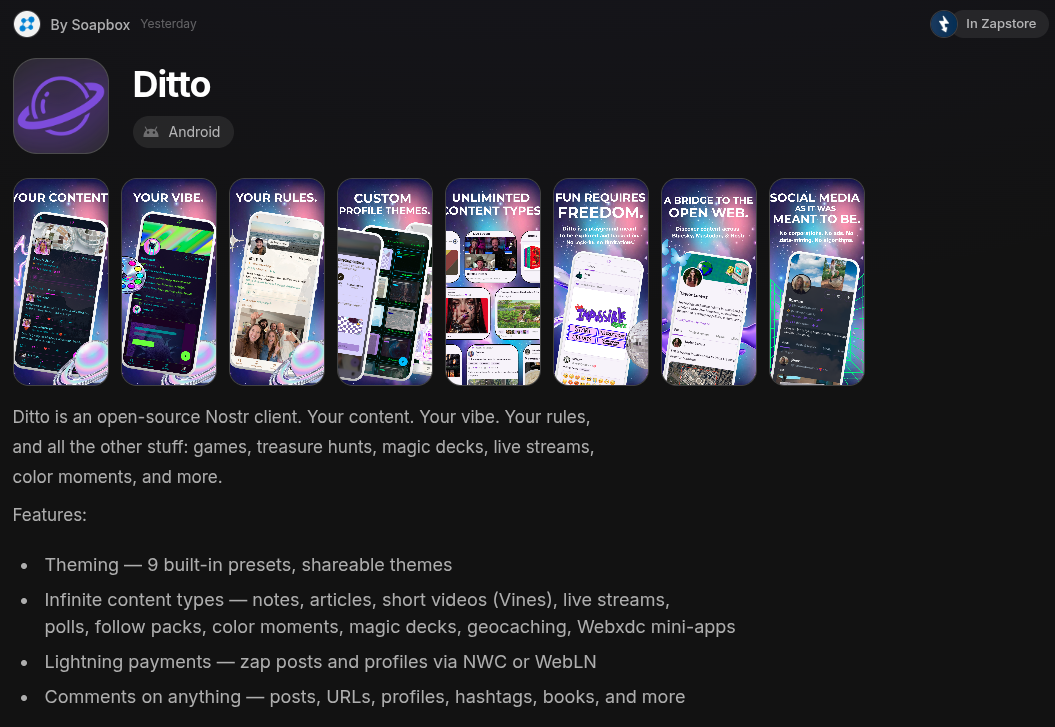Click the Features heading text
Viewport: 1055px width, 727px height.
click(x=50, y=515)
